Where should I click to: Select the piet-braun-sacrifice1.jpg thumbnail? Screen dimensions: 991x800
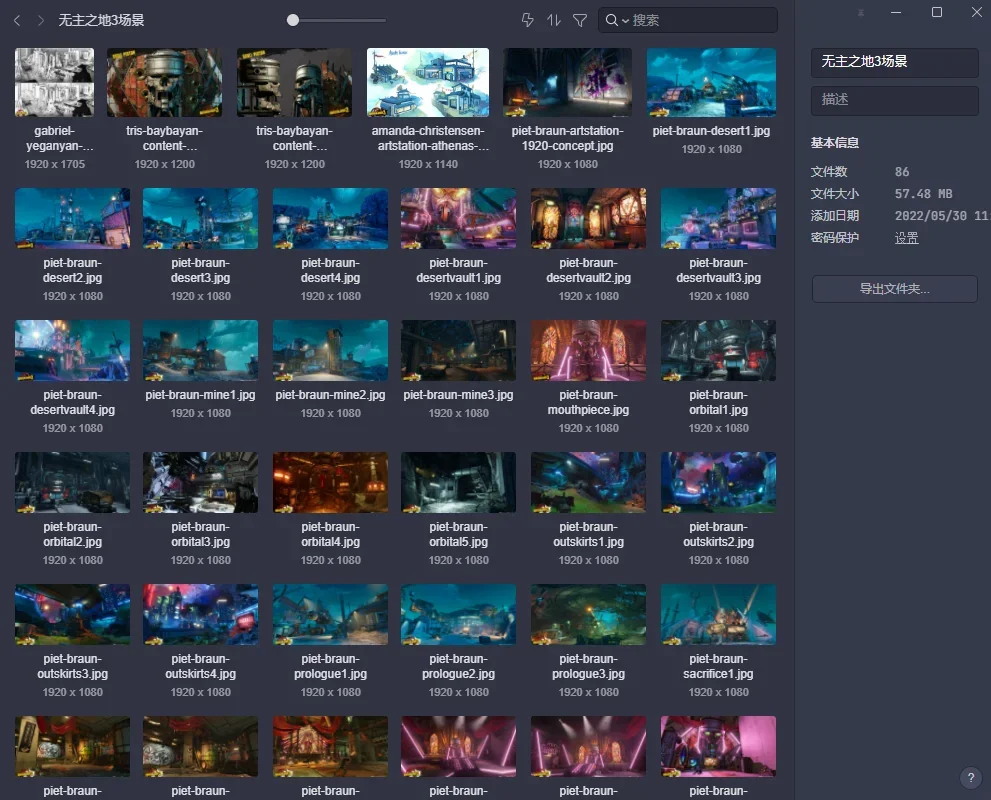pyautogui.click(x=719, y=614)
